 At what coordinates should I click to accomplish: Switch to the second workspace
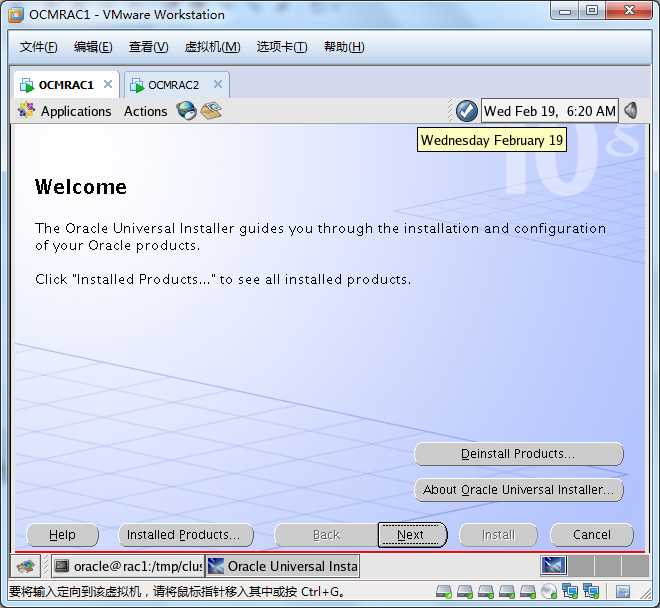(581, 565)
